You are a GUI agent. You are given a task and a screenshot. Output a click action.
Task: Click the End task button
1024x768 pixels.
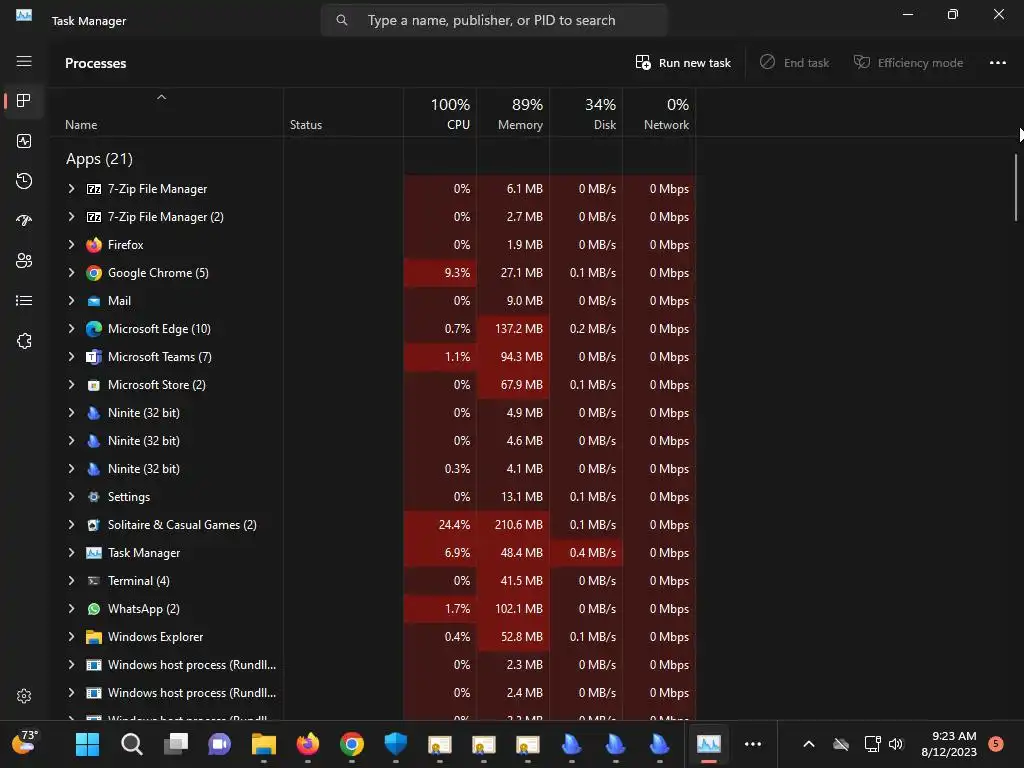click(794, 63)
